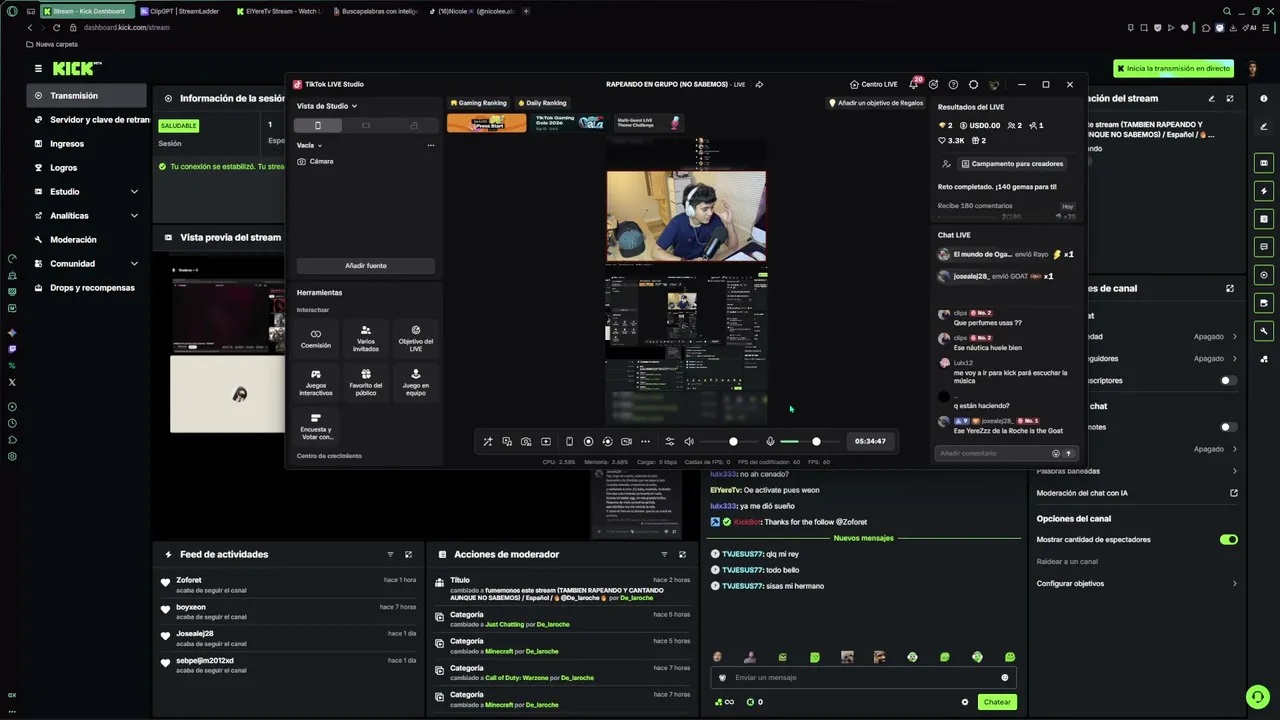
Task: Click the speaker volume icon in TikTok toolbar
Action: (x=689, y=441)
